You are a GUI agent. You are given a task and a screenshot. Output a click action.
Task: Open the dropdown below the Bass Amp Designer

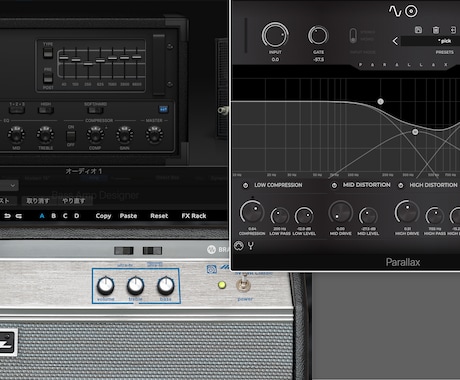tap(9, 186)
